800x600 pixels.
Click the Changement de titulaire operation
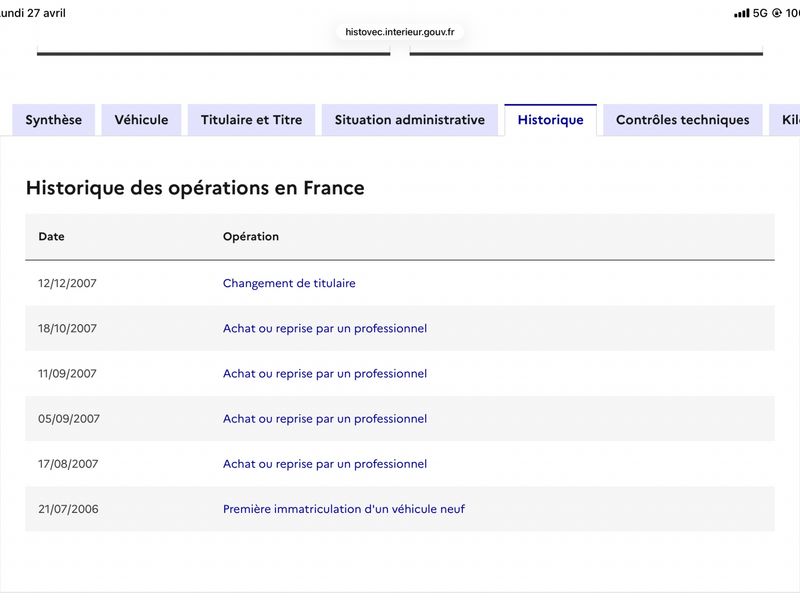(289, 283)
